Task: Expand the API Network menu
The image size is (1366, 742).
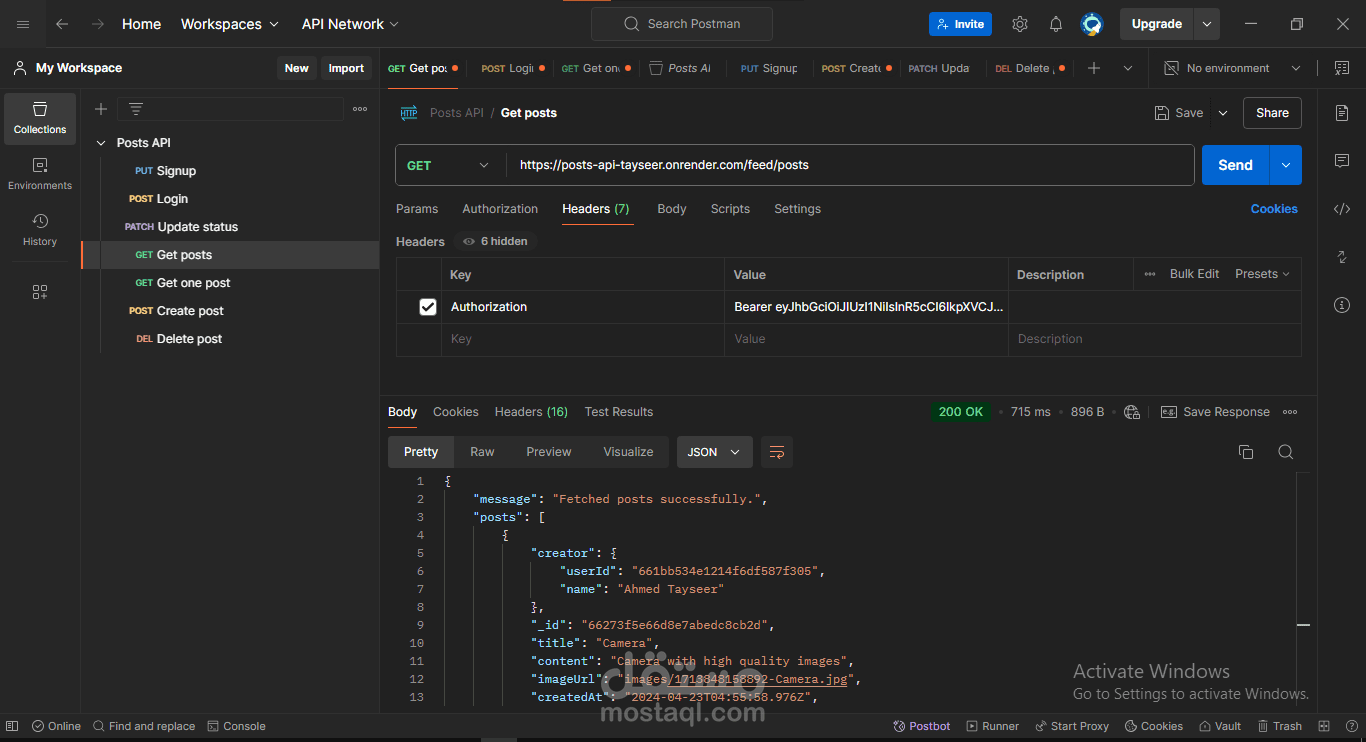Action: 351,24
